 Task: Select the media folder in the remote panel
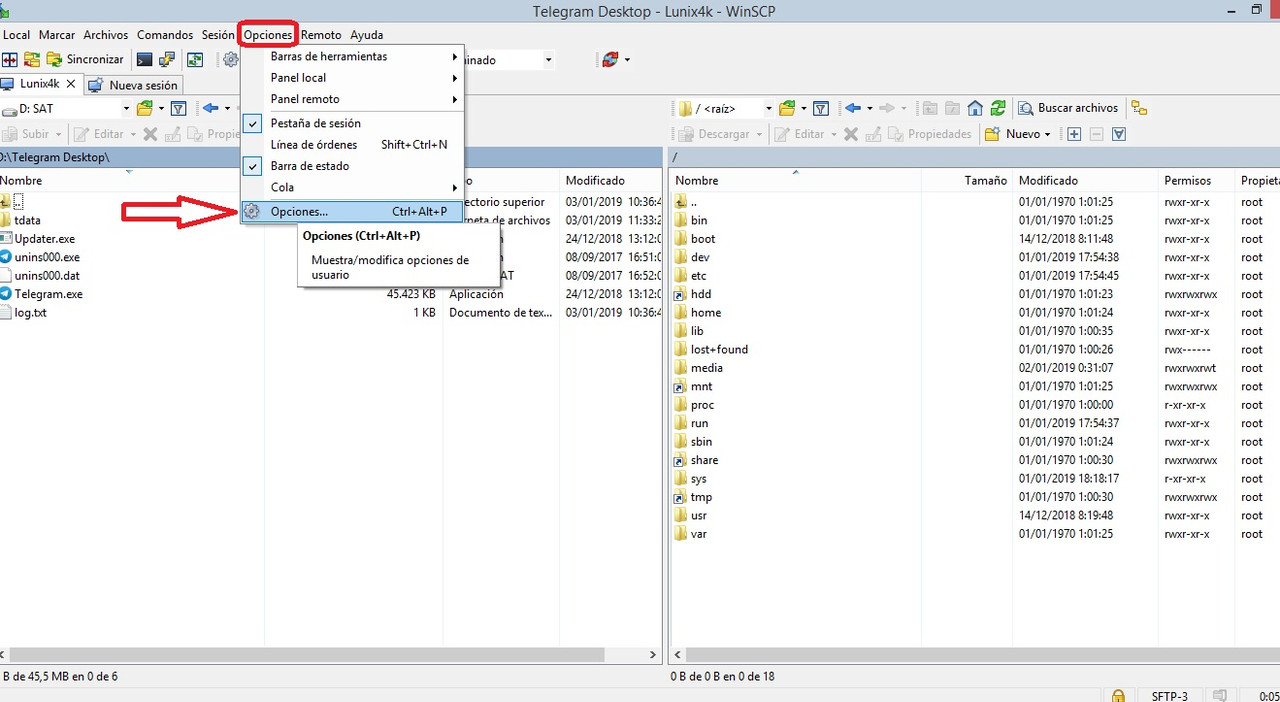[707, 368]
